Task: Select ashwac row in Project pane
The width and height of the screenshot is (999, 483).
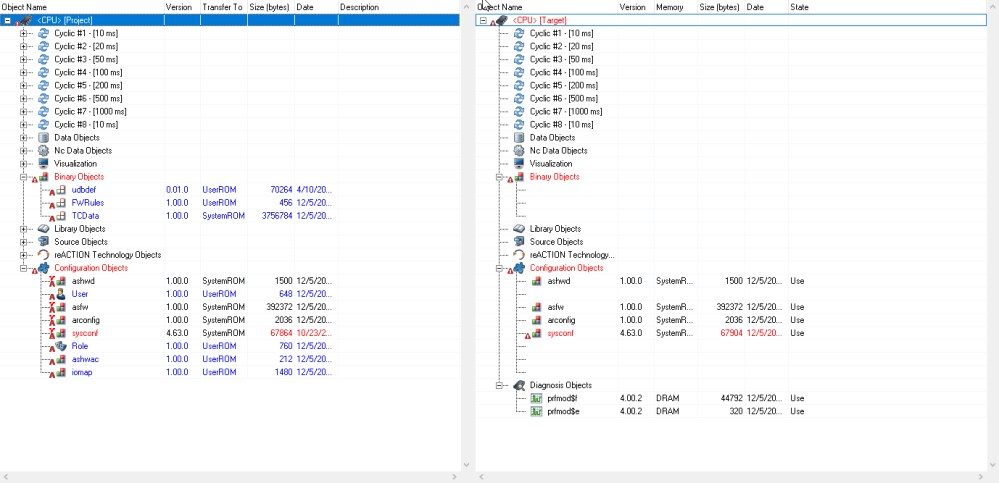Action: (x=230, y=359)
